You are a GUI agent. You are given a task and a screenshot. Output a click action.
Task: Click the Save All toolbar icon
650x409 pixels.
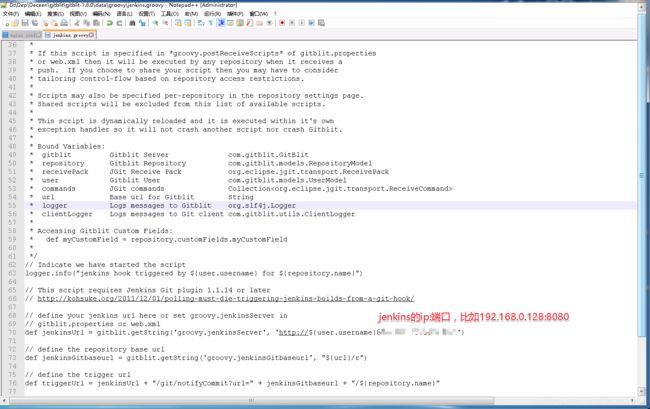tap(34, 23)
